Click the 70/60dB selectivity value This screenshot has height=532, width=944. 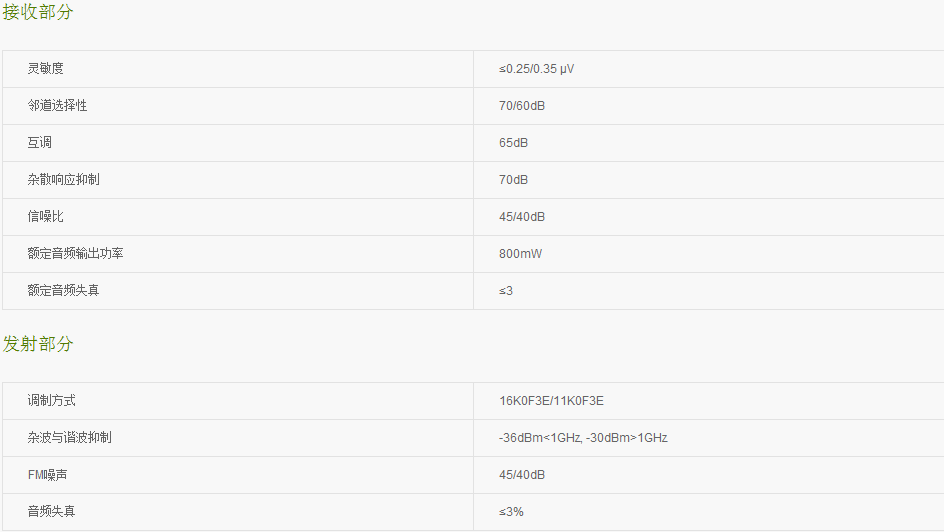coord(522,106)
